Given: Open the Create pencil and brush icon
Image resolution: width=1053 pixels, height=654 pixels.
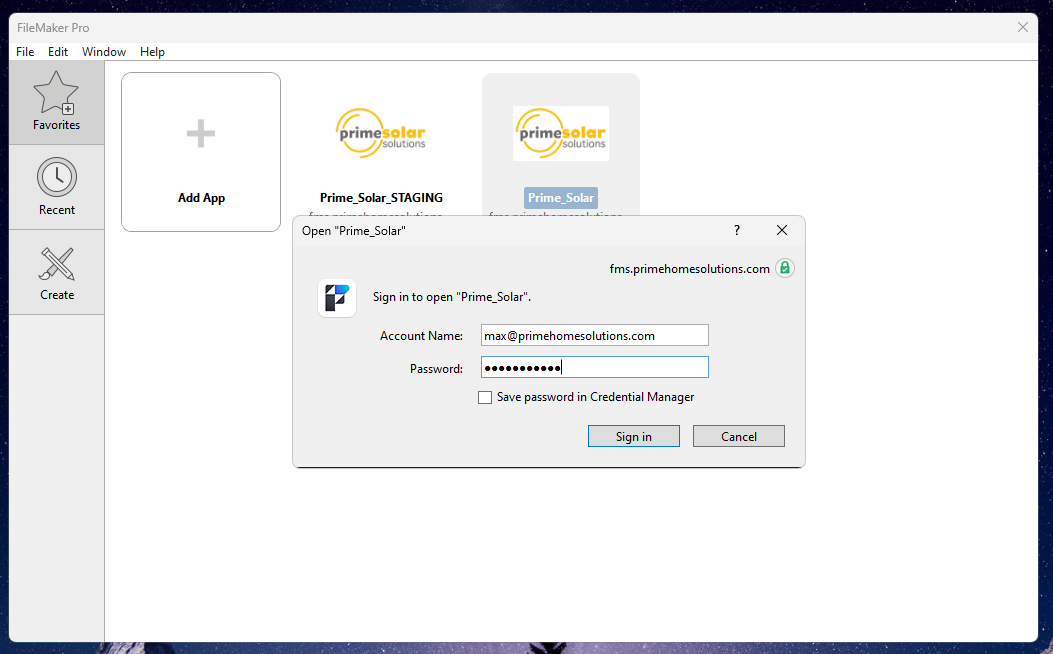Looking at the screenshot, I should click(56, 263).
